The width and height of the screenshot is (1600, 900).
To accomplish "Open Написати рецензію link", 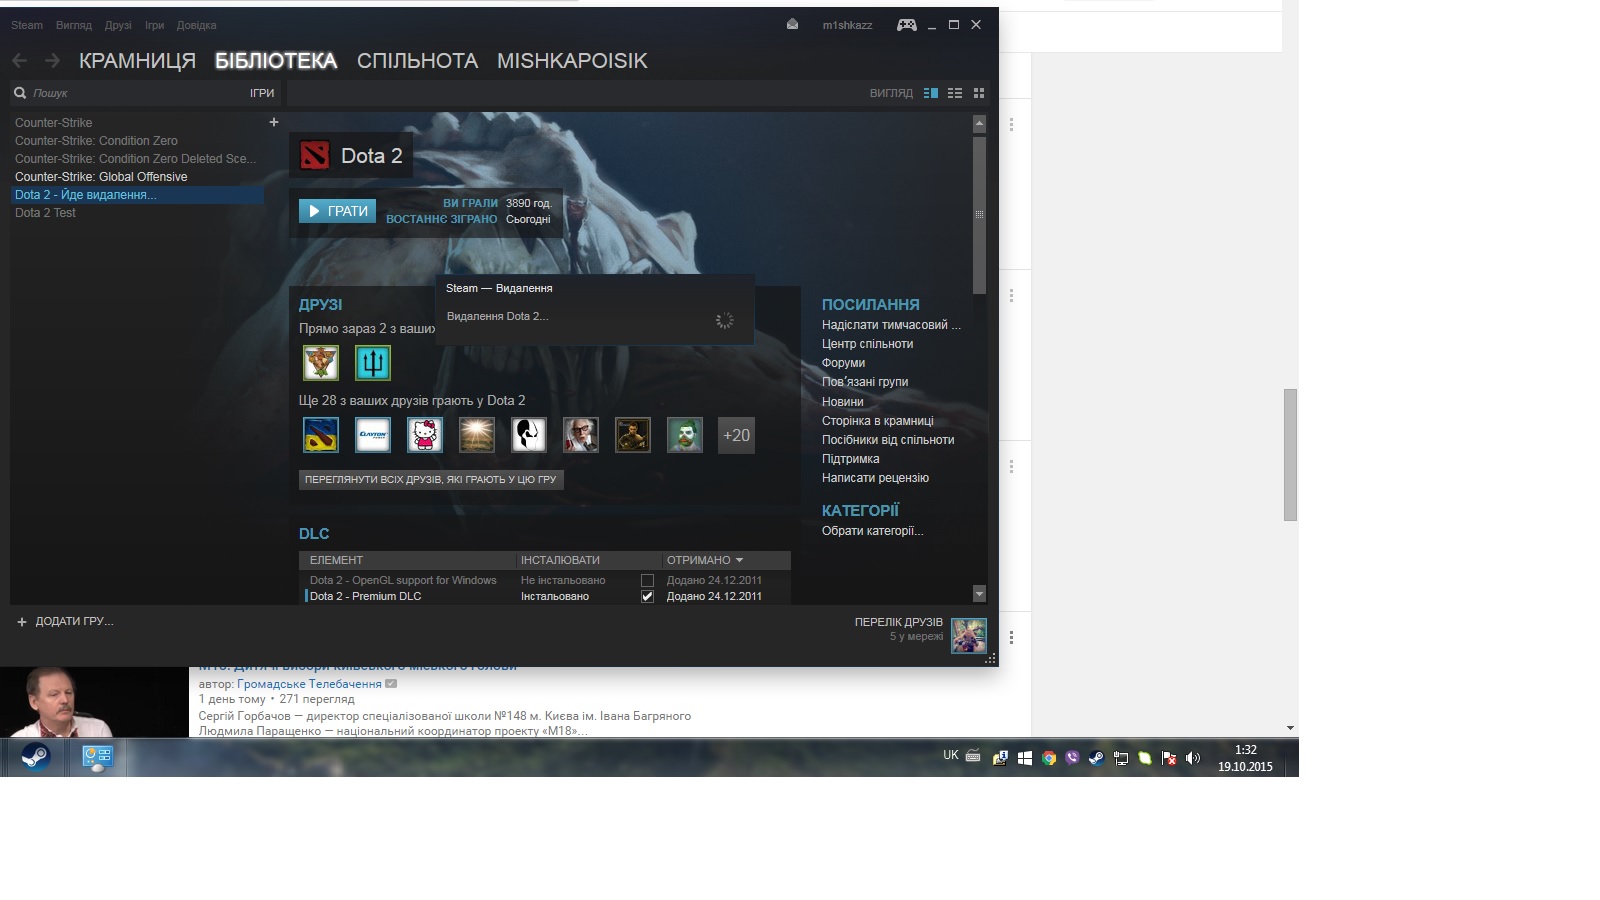I will coord(875,478).
